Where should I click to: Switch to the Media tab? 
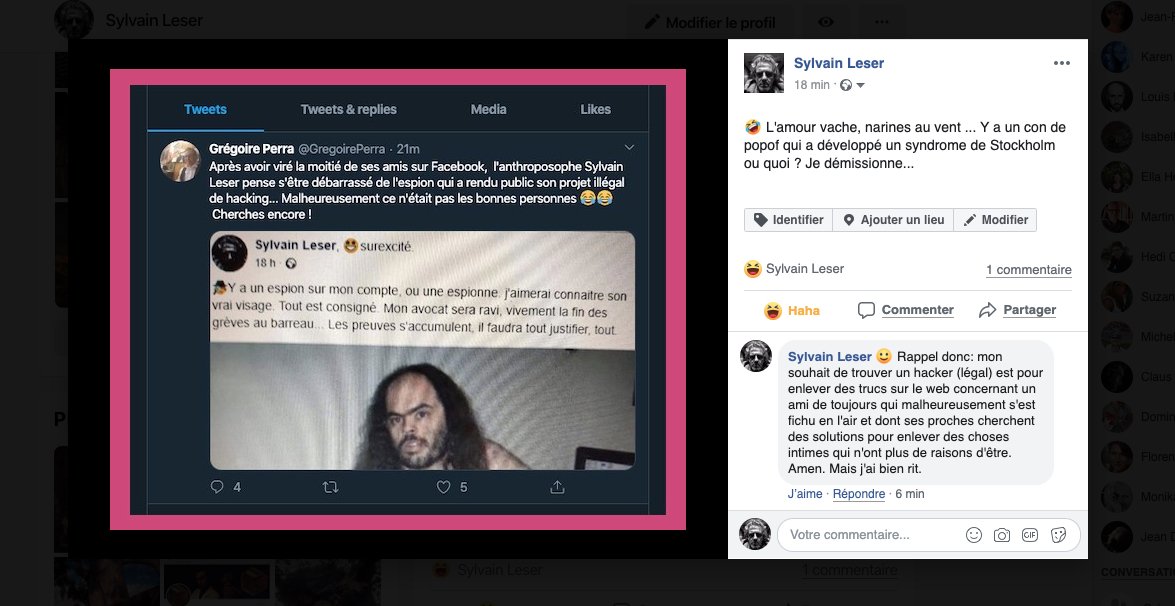489,109
